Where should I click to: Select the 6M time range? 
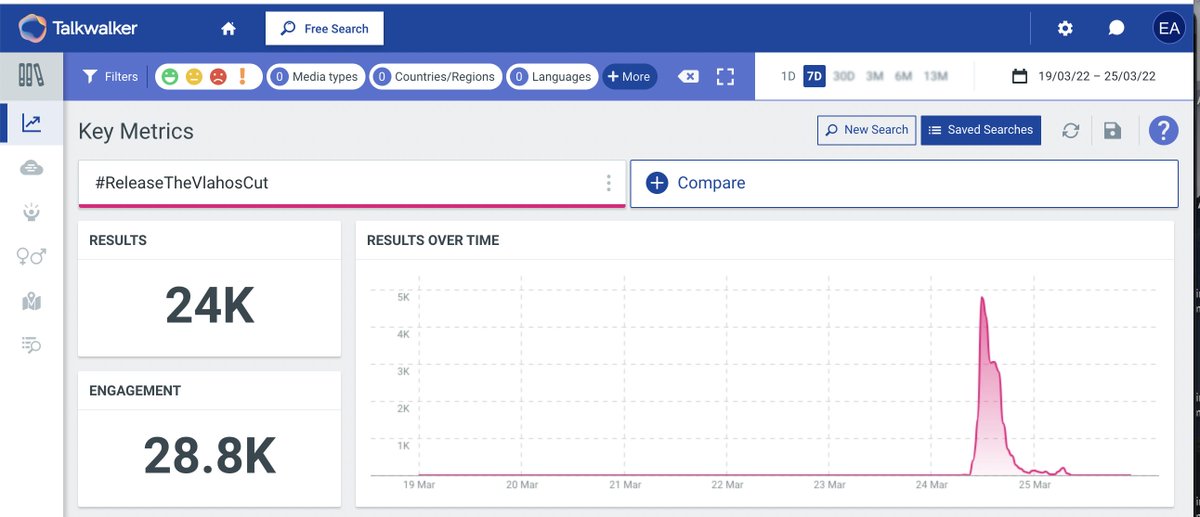[x=904, y=76]
